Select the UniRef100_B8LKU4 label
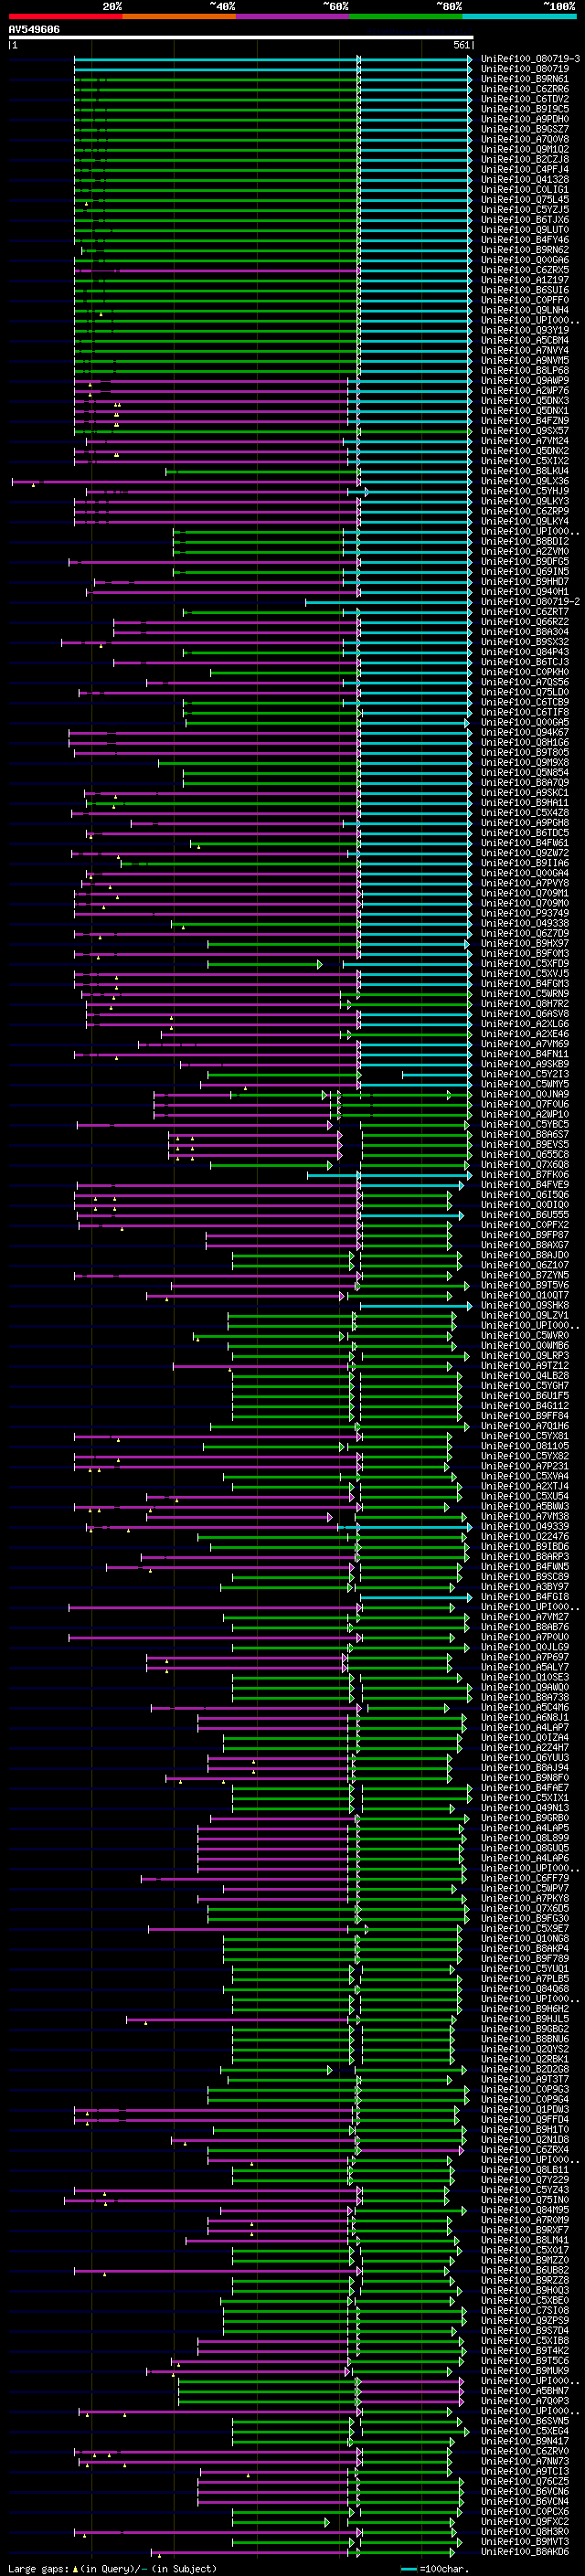585x2576 pixels. pos(525,471)
